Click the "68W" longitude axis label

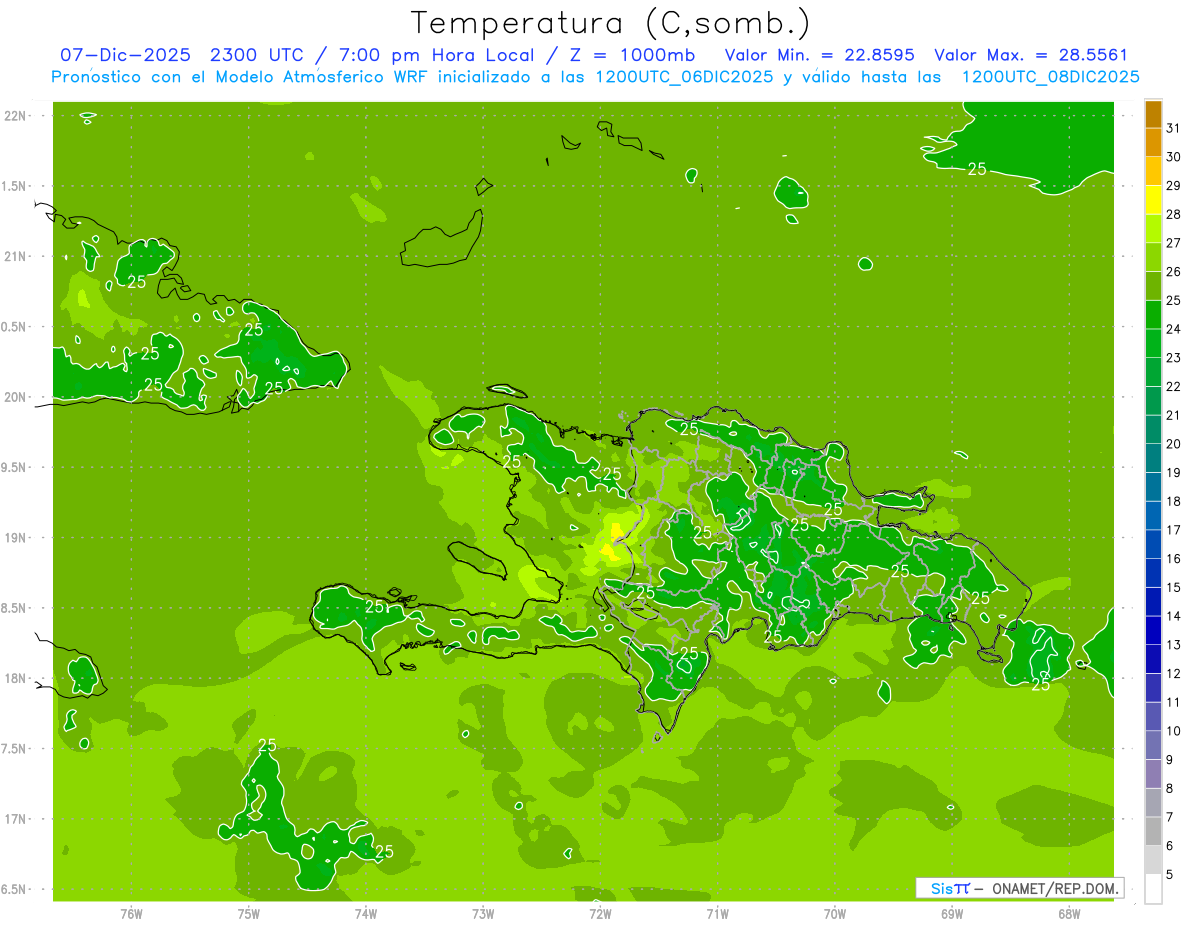(x=1069, y=913)
